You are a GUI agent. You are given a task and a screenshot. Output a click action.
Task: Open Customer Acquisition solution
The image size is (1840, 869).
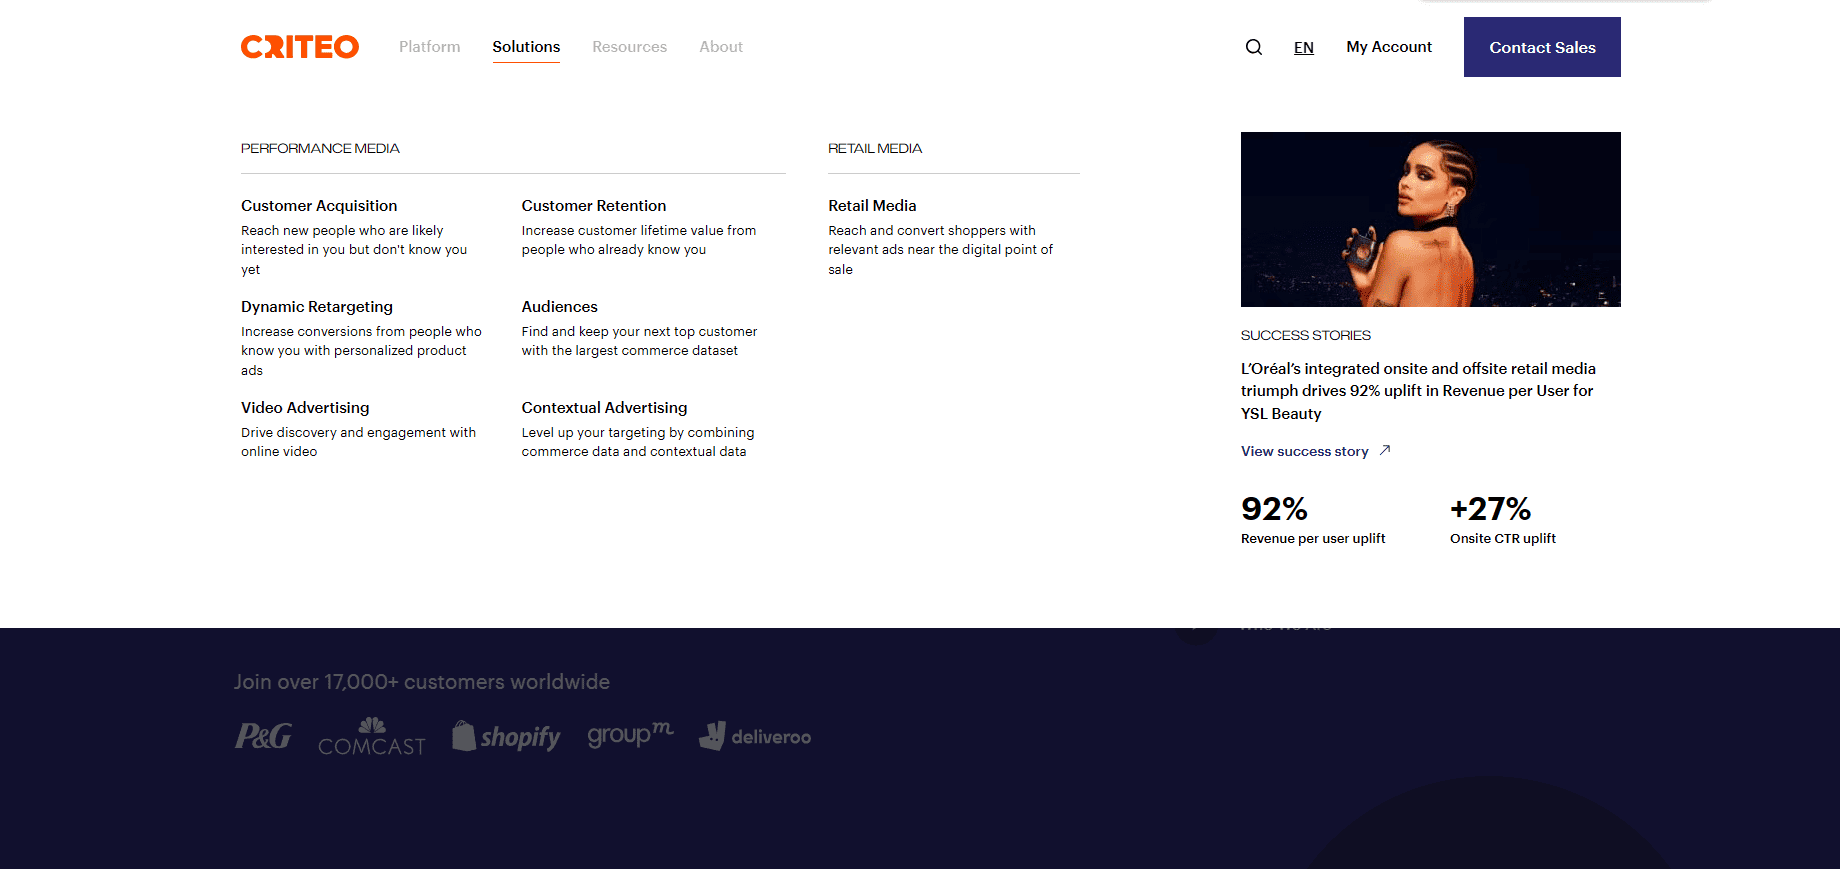pos(319,206)
